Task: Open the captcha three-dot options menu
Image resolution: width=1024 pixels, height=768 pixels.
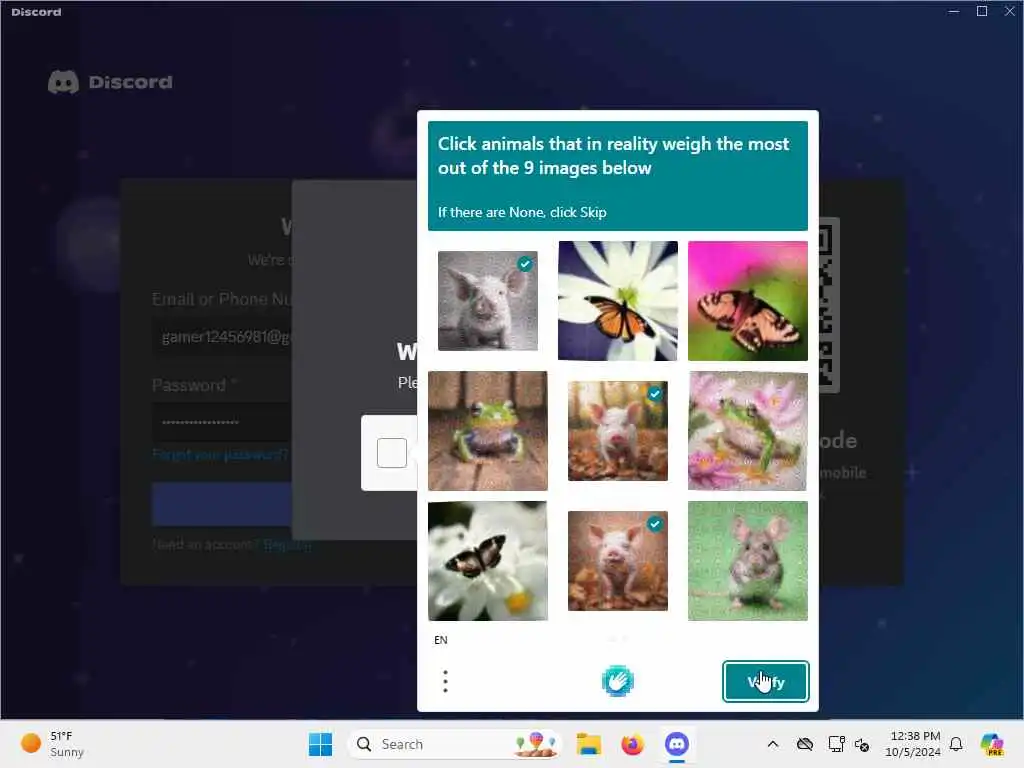Action: coord(445,681)
